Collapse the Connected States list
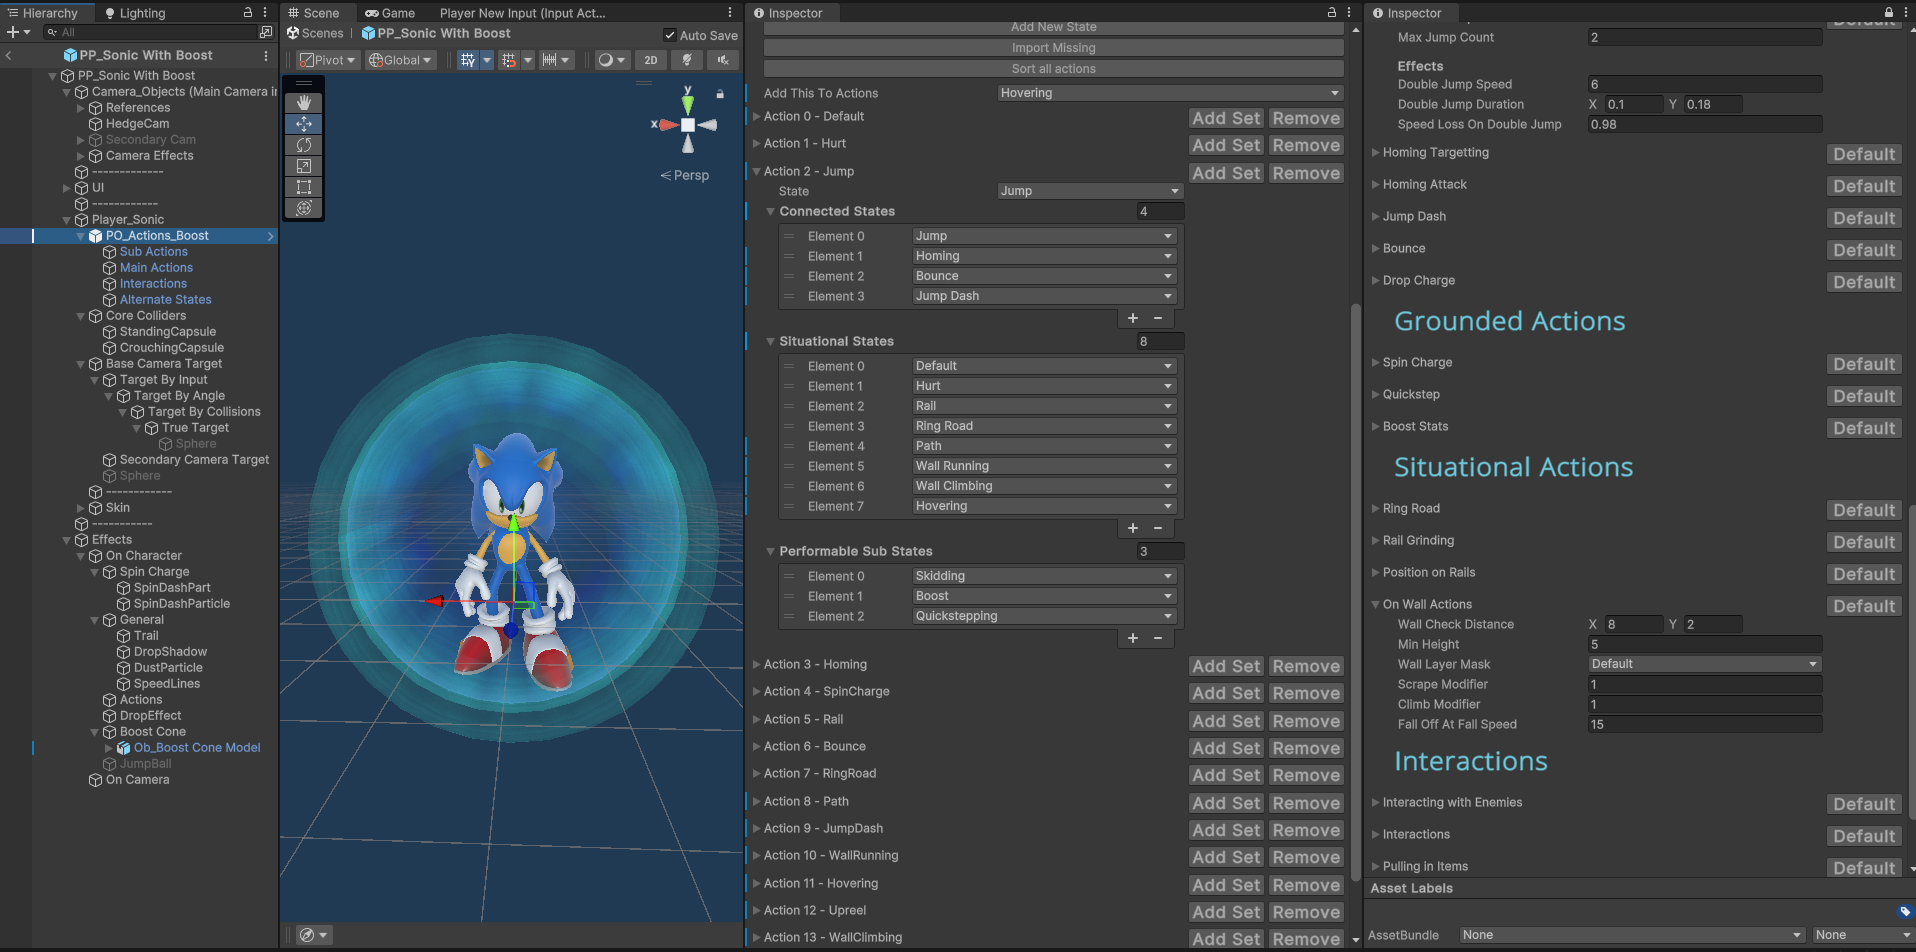This screenshot has width=1916, height=952. tap(771, 211)
